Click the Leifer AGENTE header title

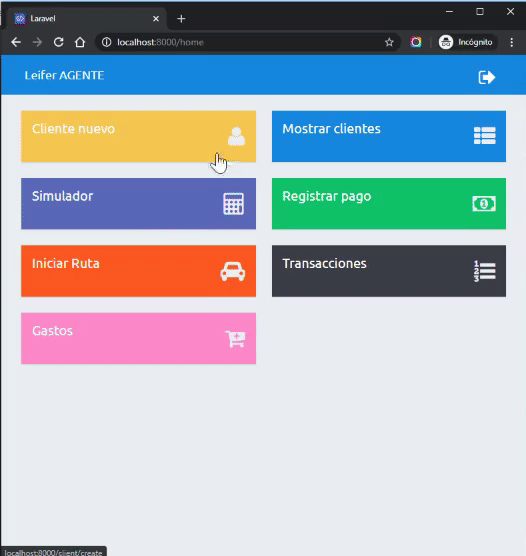point(64,76)
